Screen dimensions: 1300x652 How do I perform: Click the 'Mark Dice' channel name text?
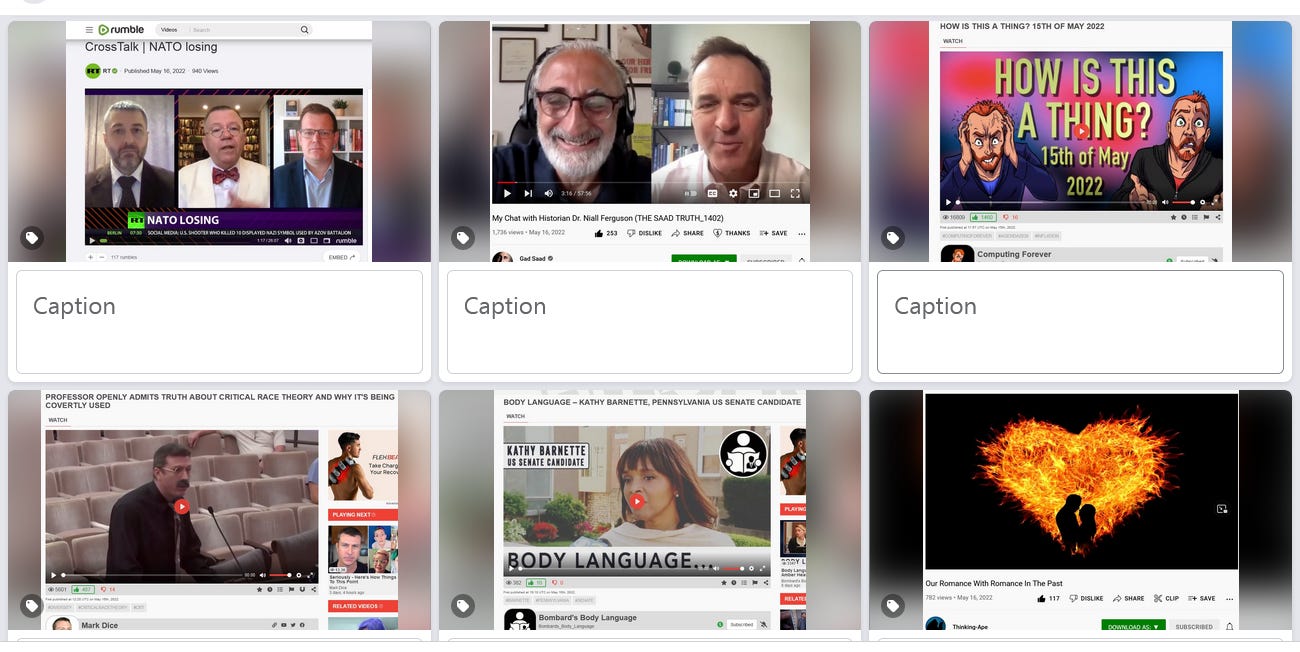tap(98, 625)
